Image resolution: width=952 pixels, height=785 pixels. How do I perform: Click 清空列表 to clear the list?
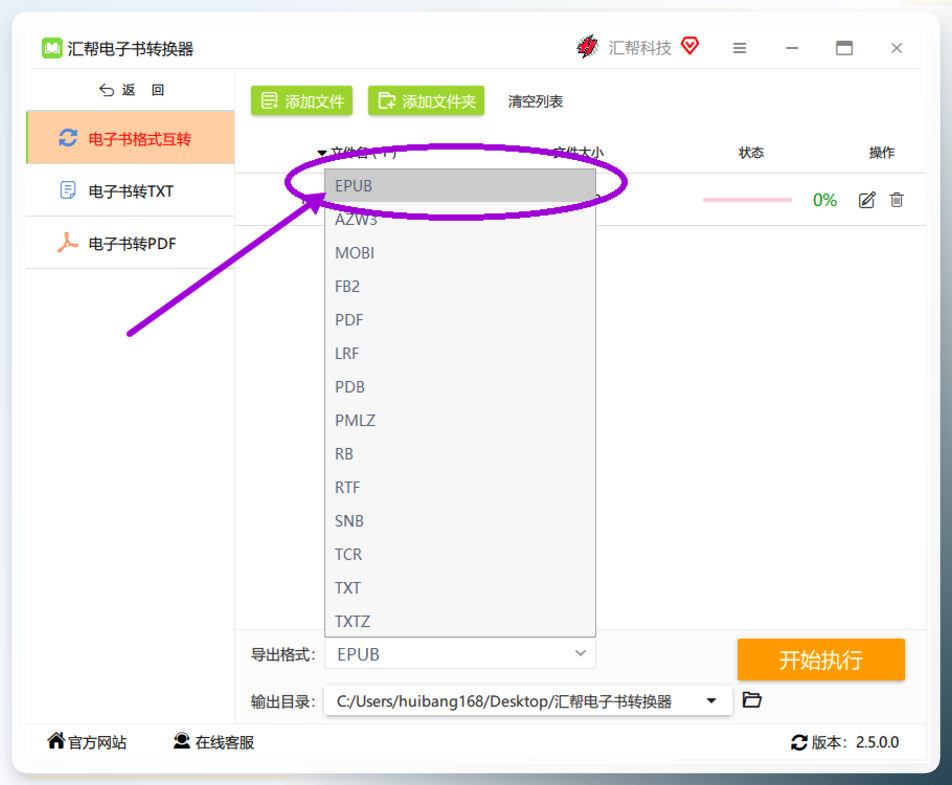[535, 101]
